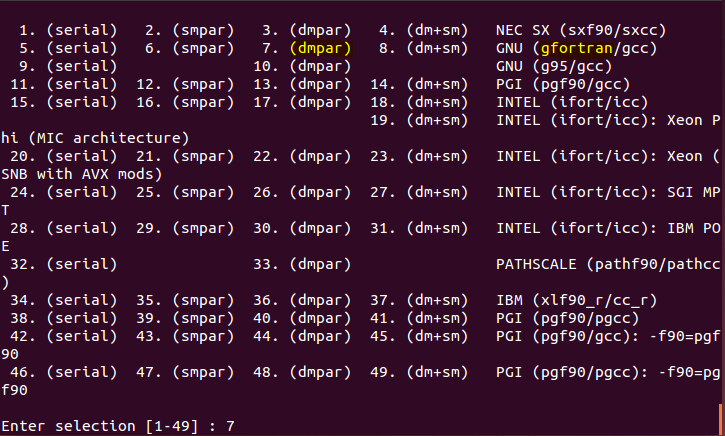The image size is (725, 436).
Task: Click the 'IBM (xlf90_r/cc_r)' label
Action: [x=576, y=301]
